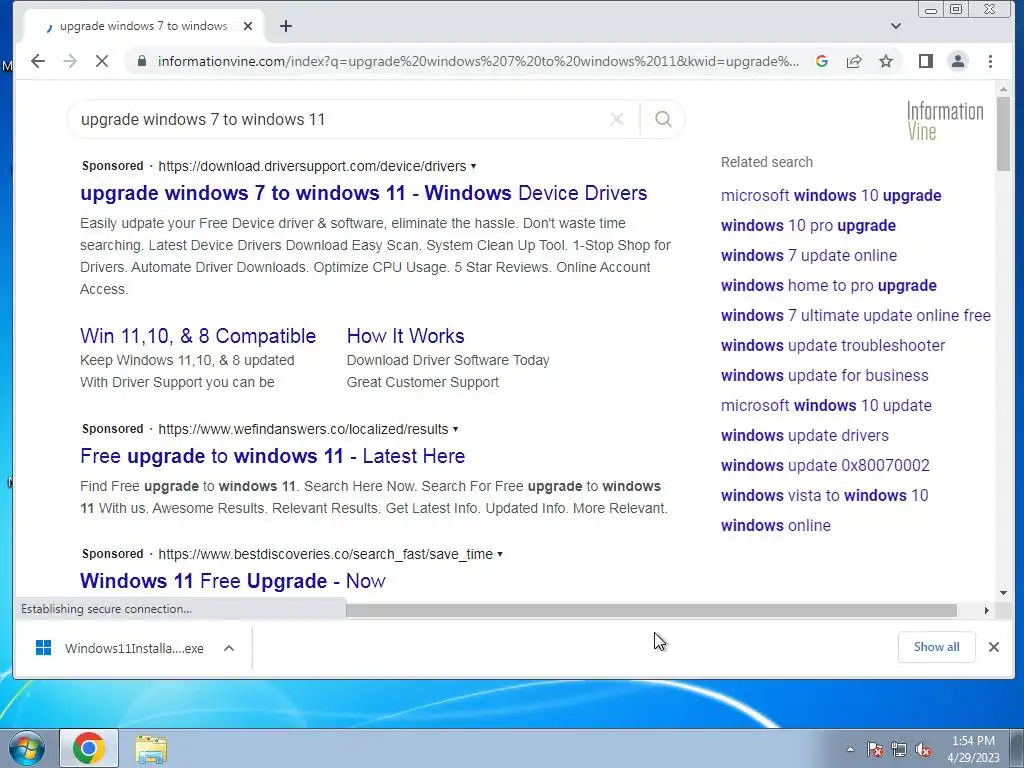1024x768 pixels.
Task: Clear the search box text
Action: [x=616, y=119]
